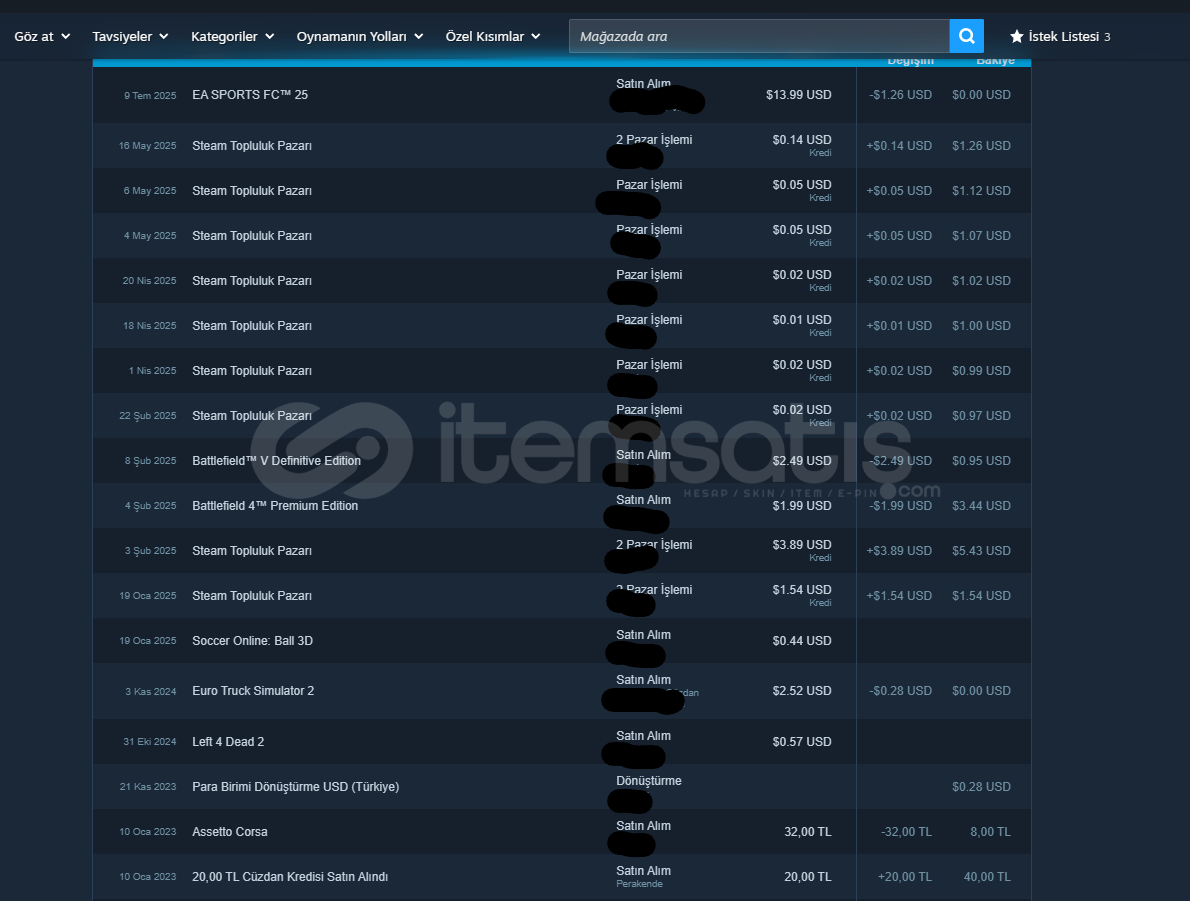This screenshot has height=901, width=1190.
Task: Click the $0.44 USD total
Action: (x=801, y=641)
